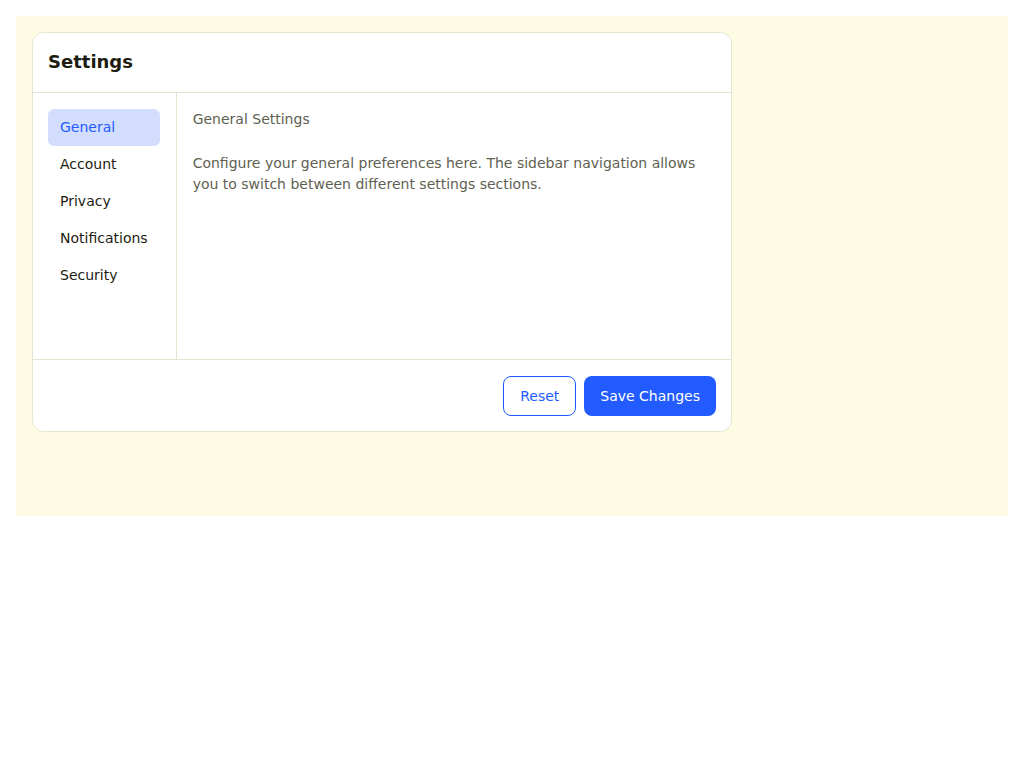Click the General Settings heading text

click(x=251, y=120)
